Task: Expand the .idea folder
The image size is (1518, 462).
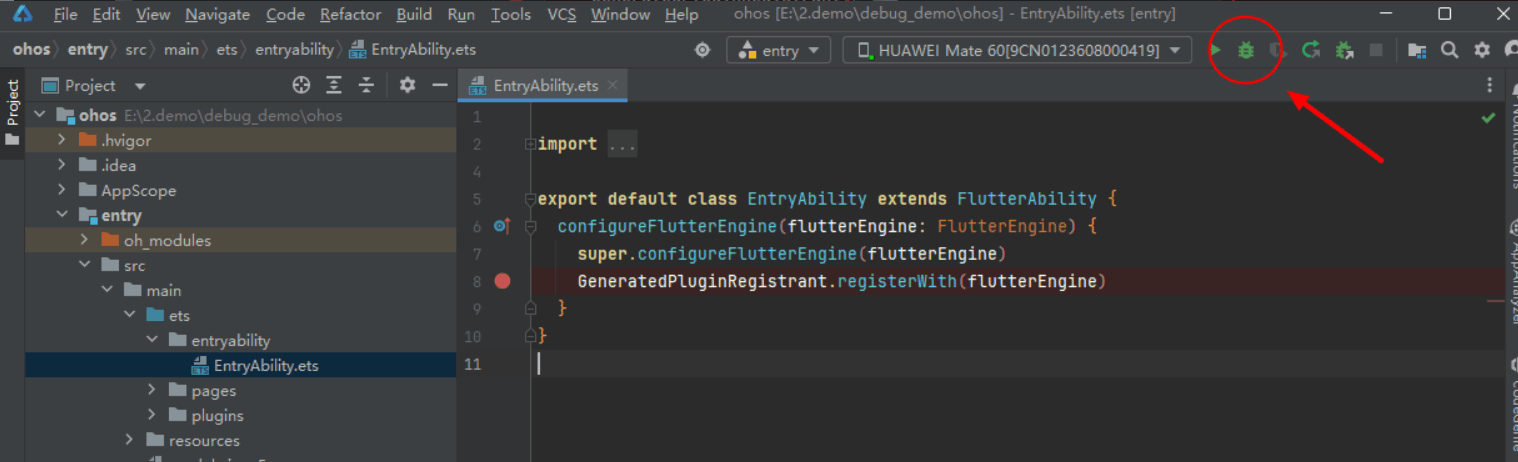Action: (x=62, y=165)
